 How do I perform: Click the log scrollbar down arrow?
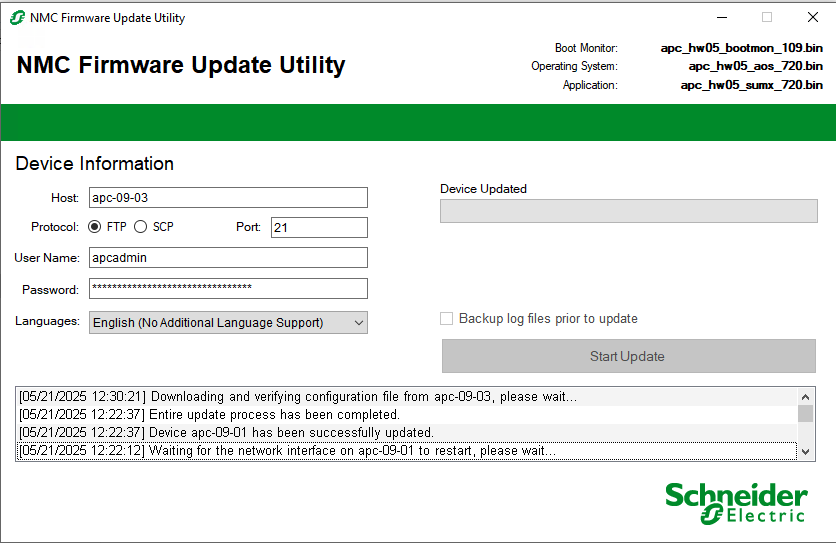coord(805,452)
